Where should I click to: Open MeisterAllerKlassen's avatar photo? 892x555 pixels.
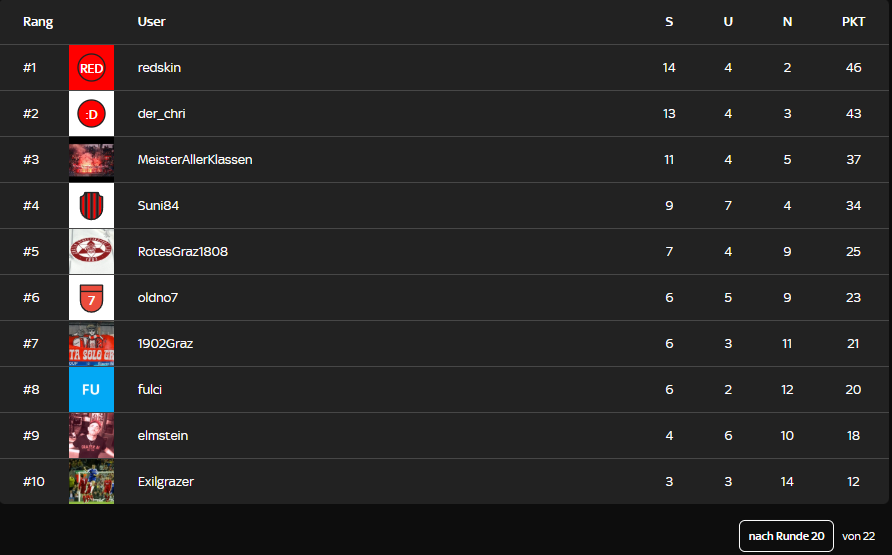tap(91, 160)
